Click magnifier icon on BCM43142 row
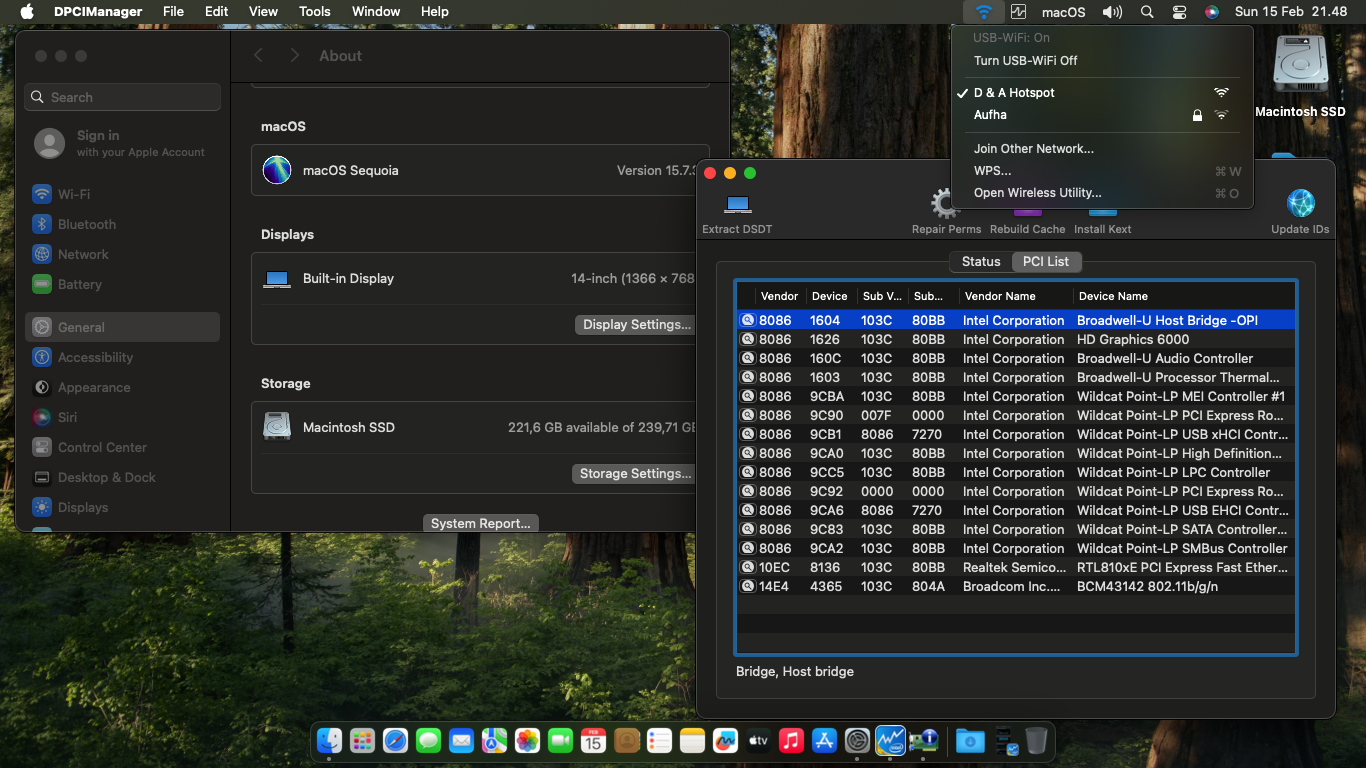This screenshot has width=1366, height=768. pos(747,586)
